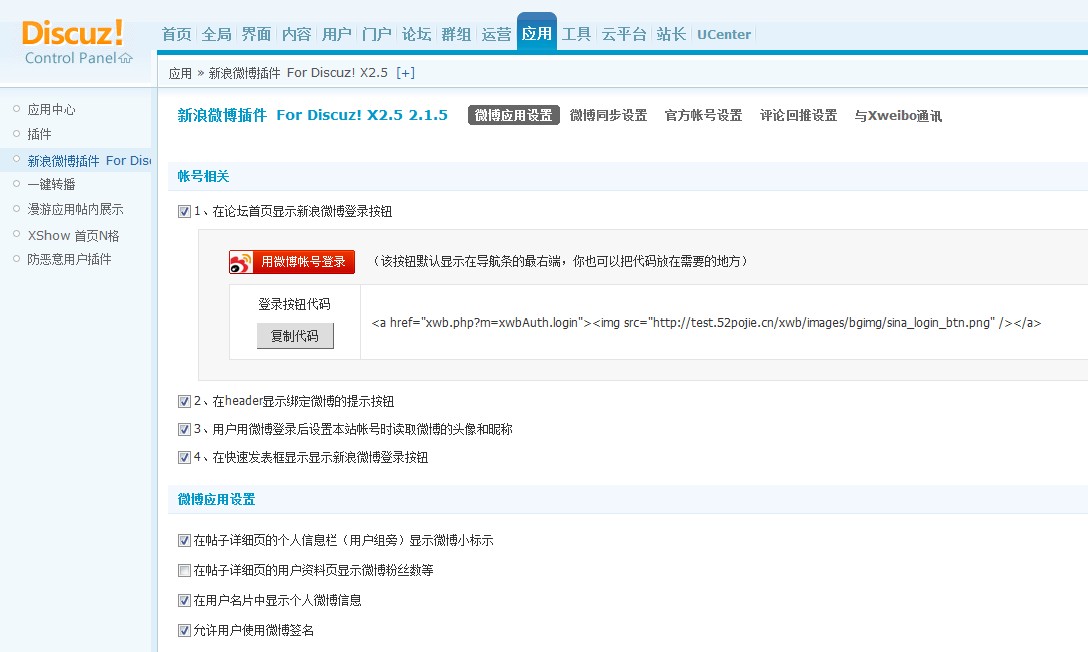
Task: Open 防恶意用户插件 in the sidebar
Action: [69, 259]
